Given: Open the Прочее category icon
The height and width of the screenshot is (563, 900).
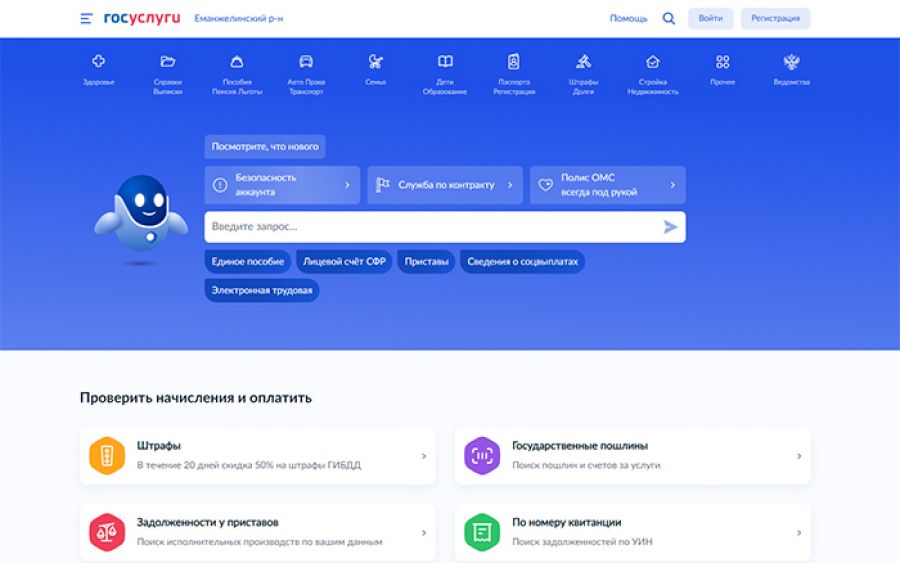Looking at the screenshot, I should point(722,61).
